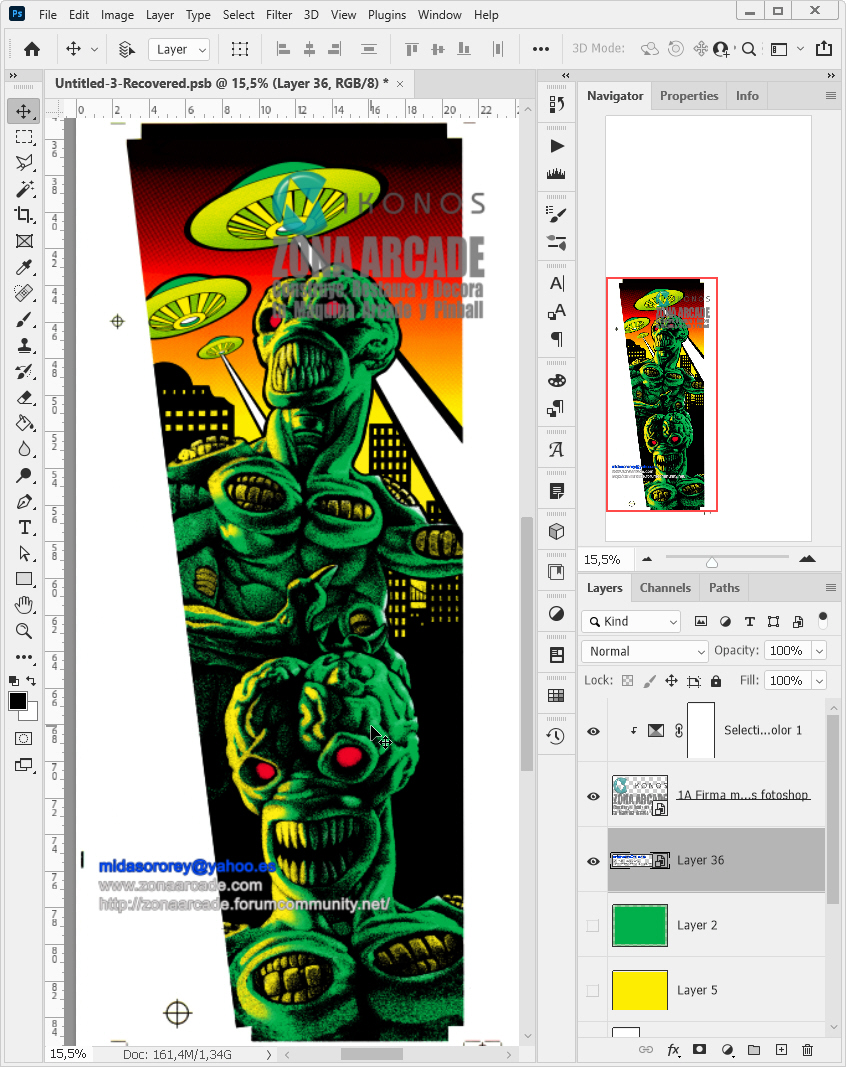This screenshot has height=1067, width=846.
Task: Show Layer 2 by enabling its visibility
Action: [x=592, y=925]
